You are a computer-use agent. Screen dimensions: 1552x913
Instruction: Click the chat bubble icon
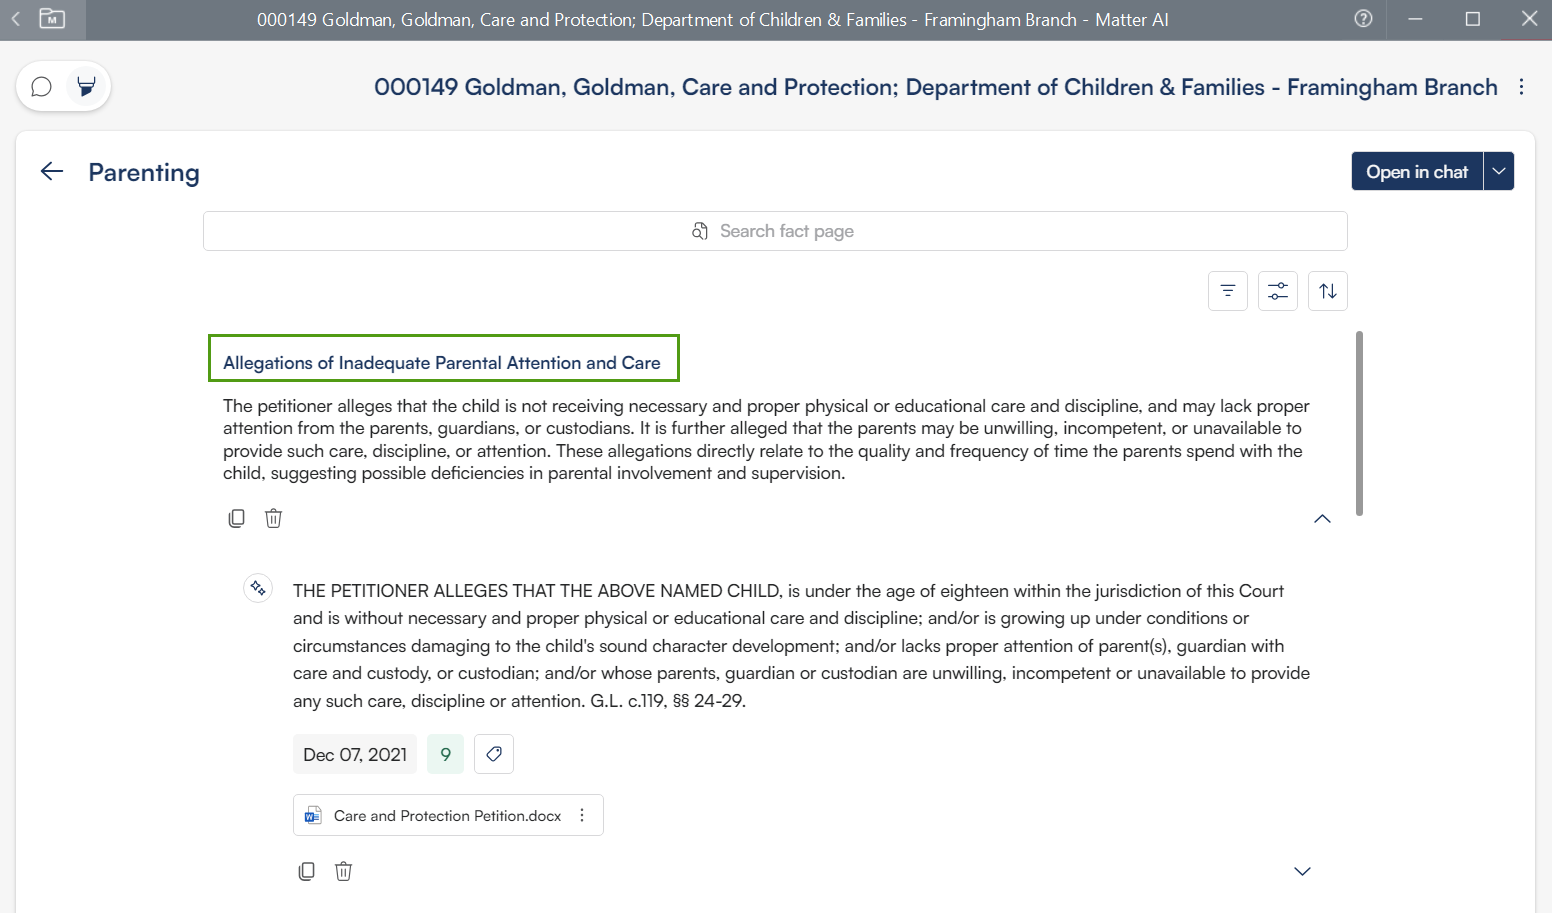click(x=41, y=87)
